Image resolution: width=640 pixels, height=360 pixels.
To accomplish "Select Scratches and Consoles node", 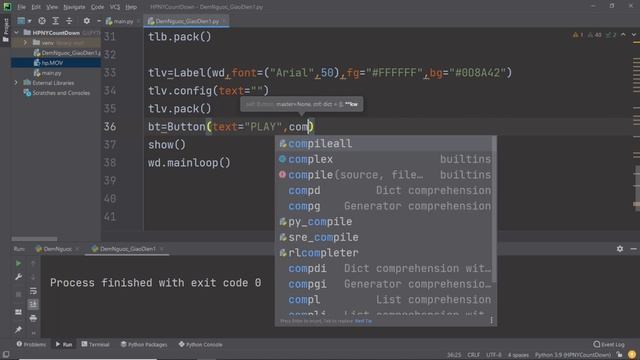I will (57, 93).
